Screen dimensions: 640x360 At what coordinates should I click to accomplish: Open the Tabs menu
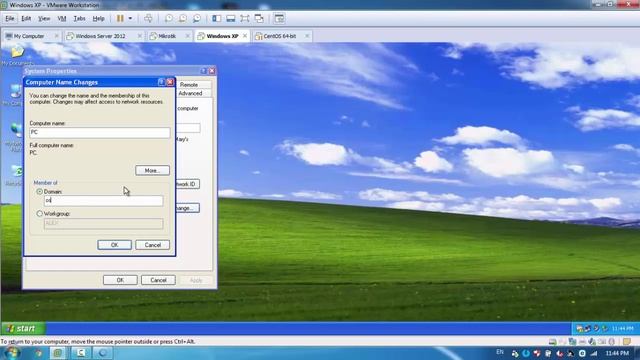(x=79, y=18)
